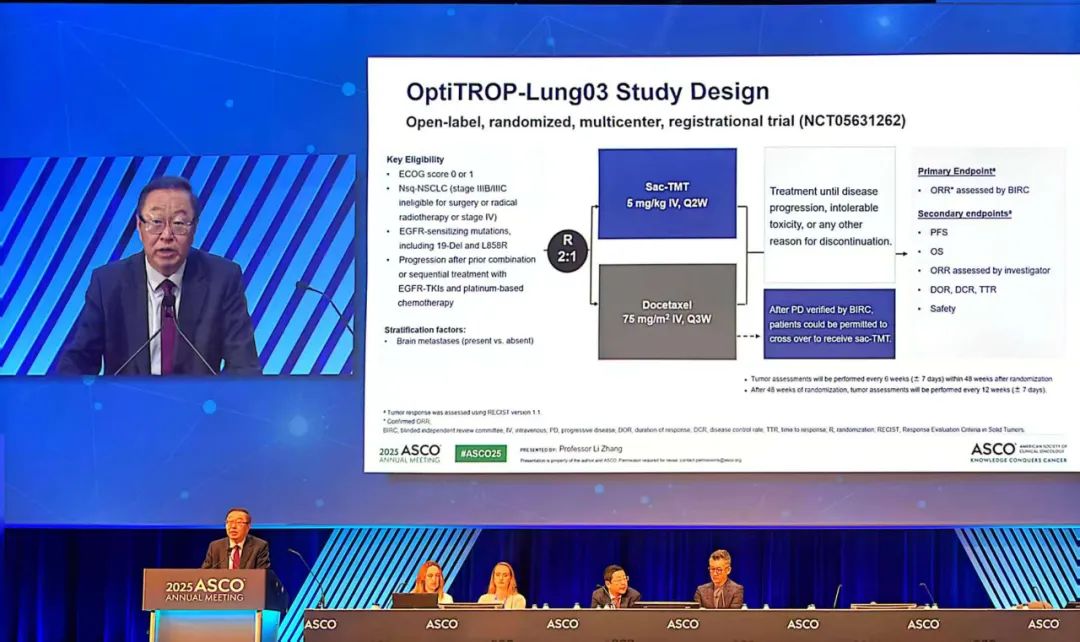The image size is (1080, 642).
Task: Select the blue Sac-TMT treatment box
Action: (665, 195)
